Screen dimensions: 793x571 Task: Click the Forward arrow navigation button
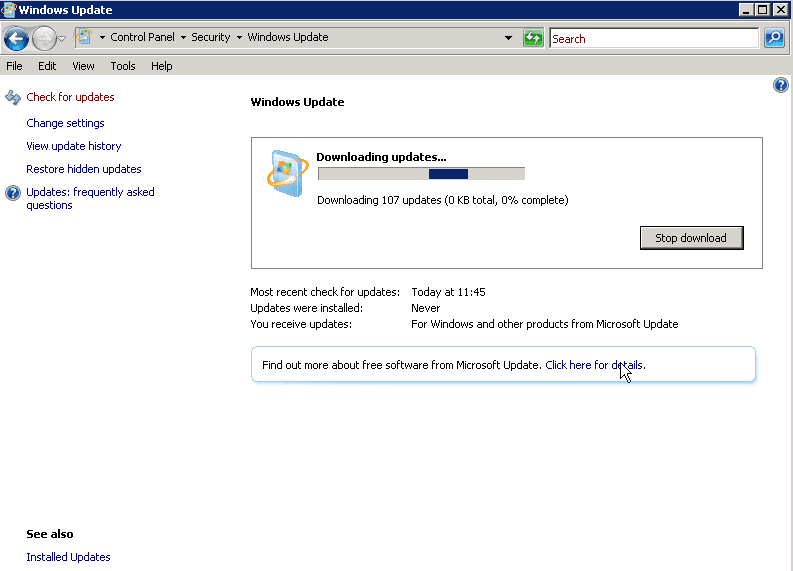pyautogui.click(x=44, y=38)
